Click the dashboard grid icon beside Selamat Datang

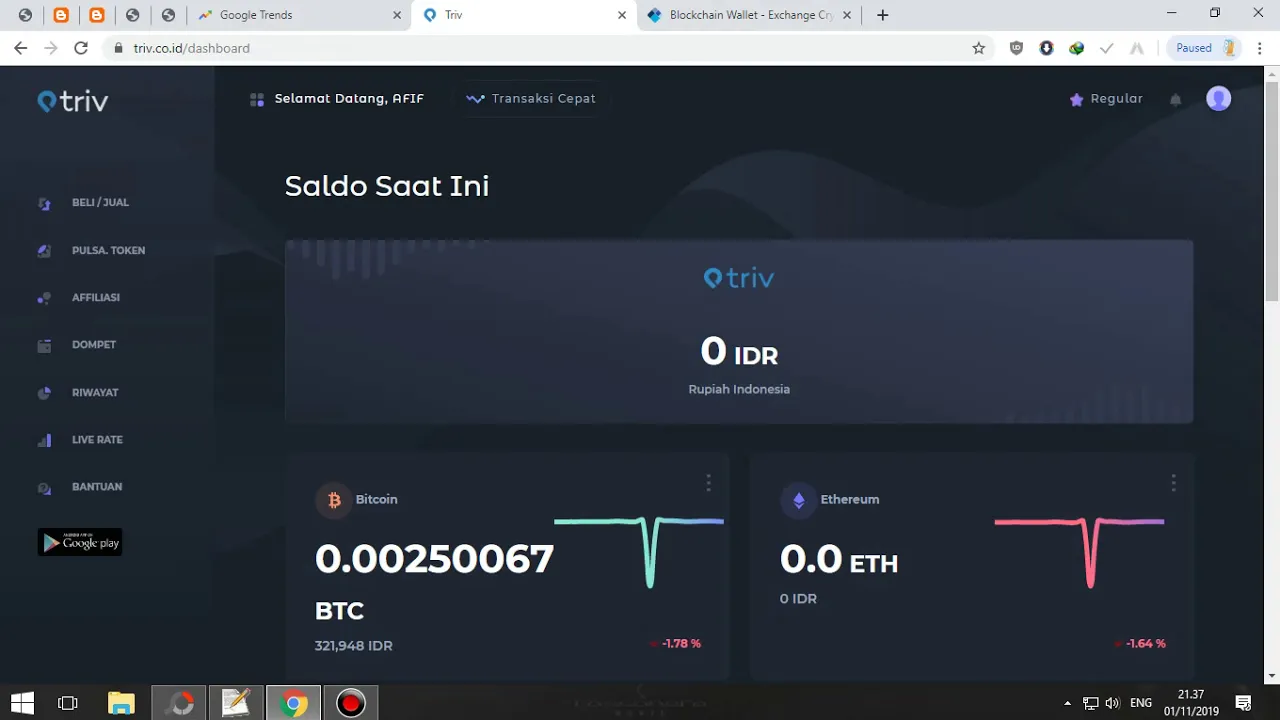(x=257, y=99)
